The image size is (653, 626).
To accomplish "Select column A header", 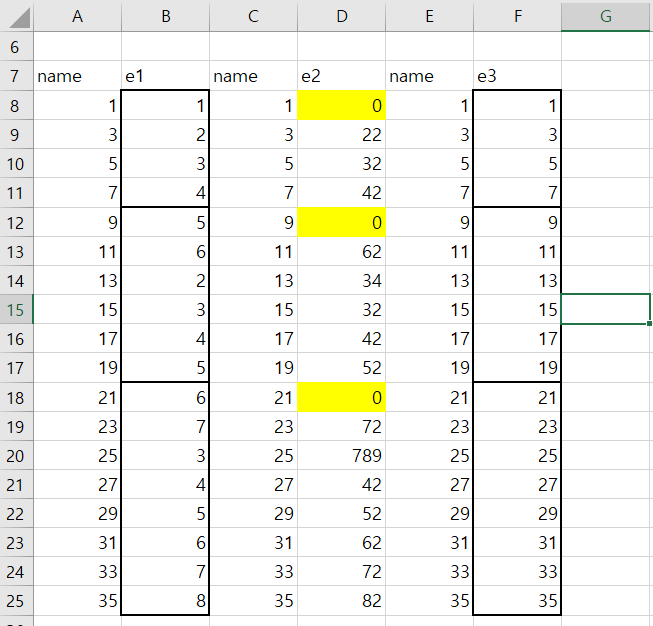I will pos(77,16).
